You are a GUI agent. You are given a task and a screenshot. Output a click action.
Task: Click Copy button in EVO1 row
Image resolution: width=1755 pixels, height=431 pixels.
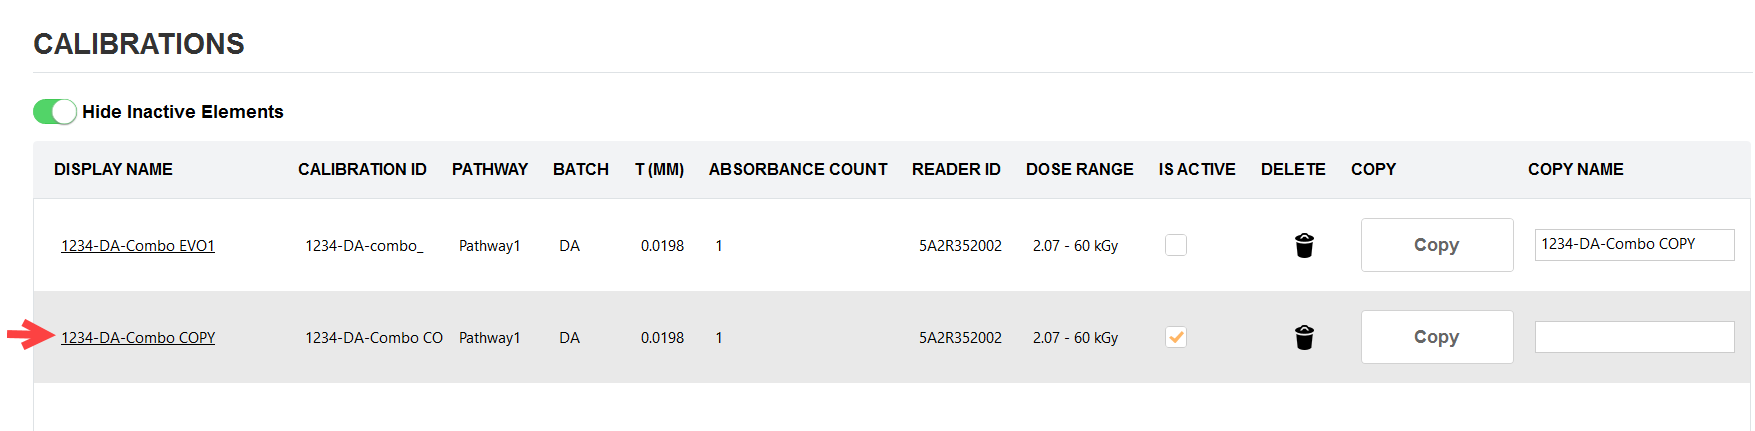click(1437, 245)
